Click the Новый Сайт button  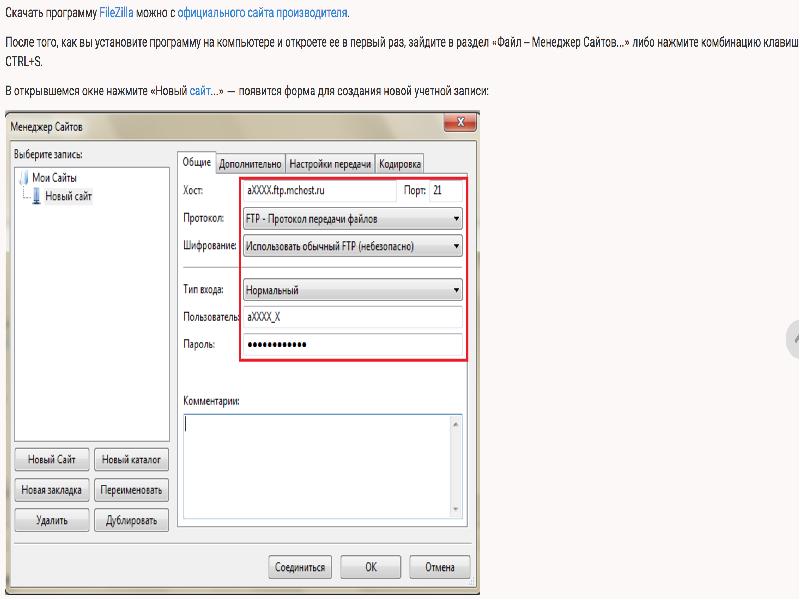(52, 459)
